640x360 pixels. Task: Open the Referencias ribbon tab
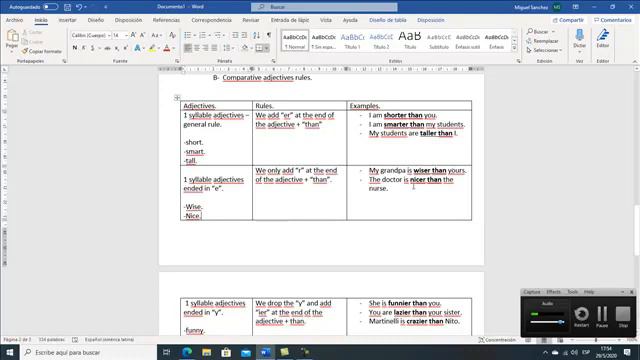(x=166, y=20)
